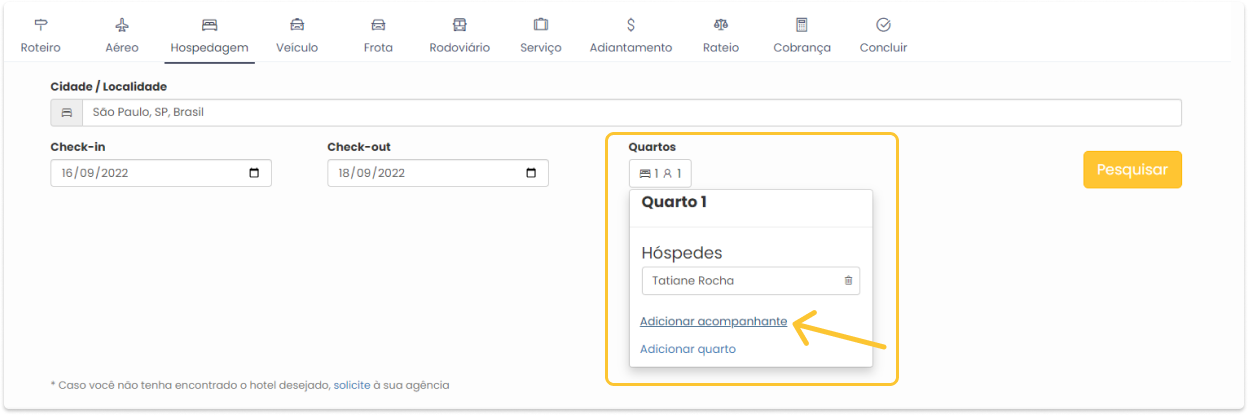1248x415 pixels.
Task: Click the Adiantamento dollar icon
Action: pos(631,25)
